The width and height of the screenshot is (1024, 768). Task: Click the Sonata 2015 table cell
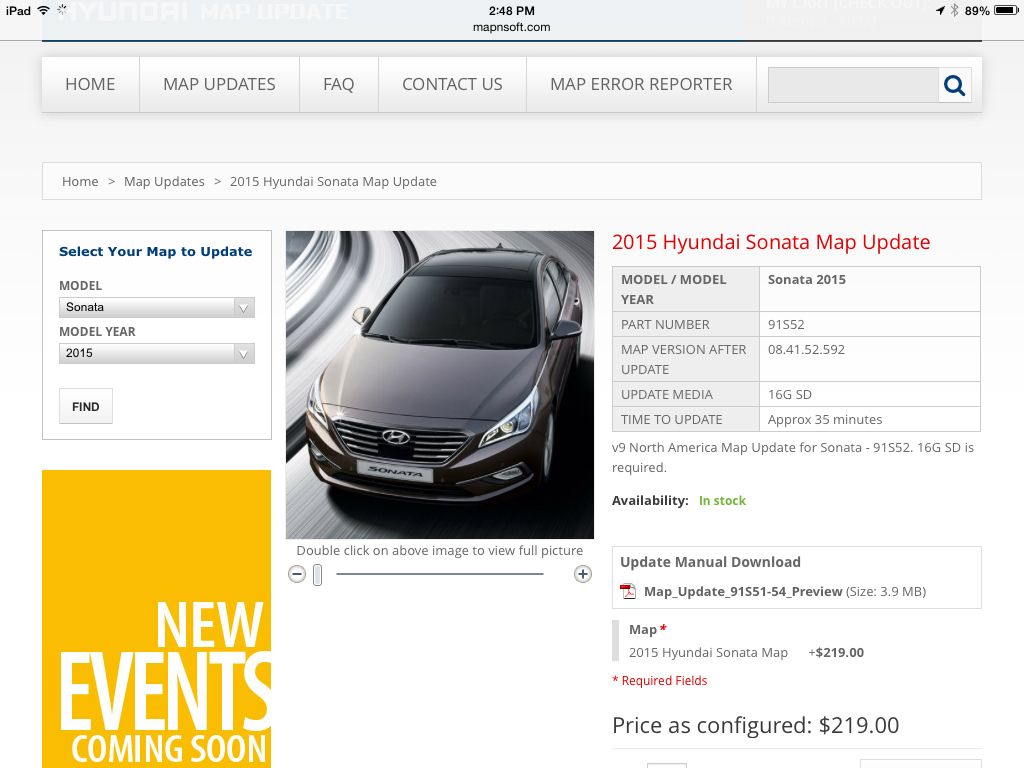[x=869, y=289]
